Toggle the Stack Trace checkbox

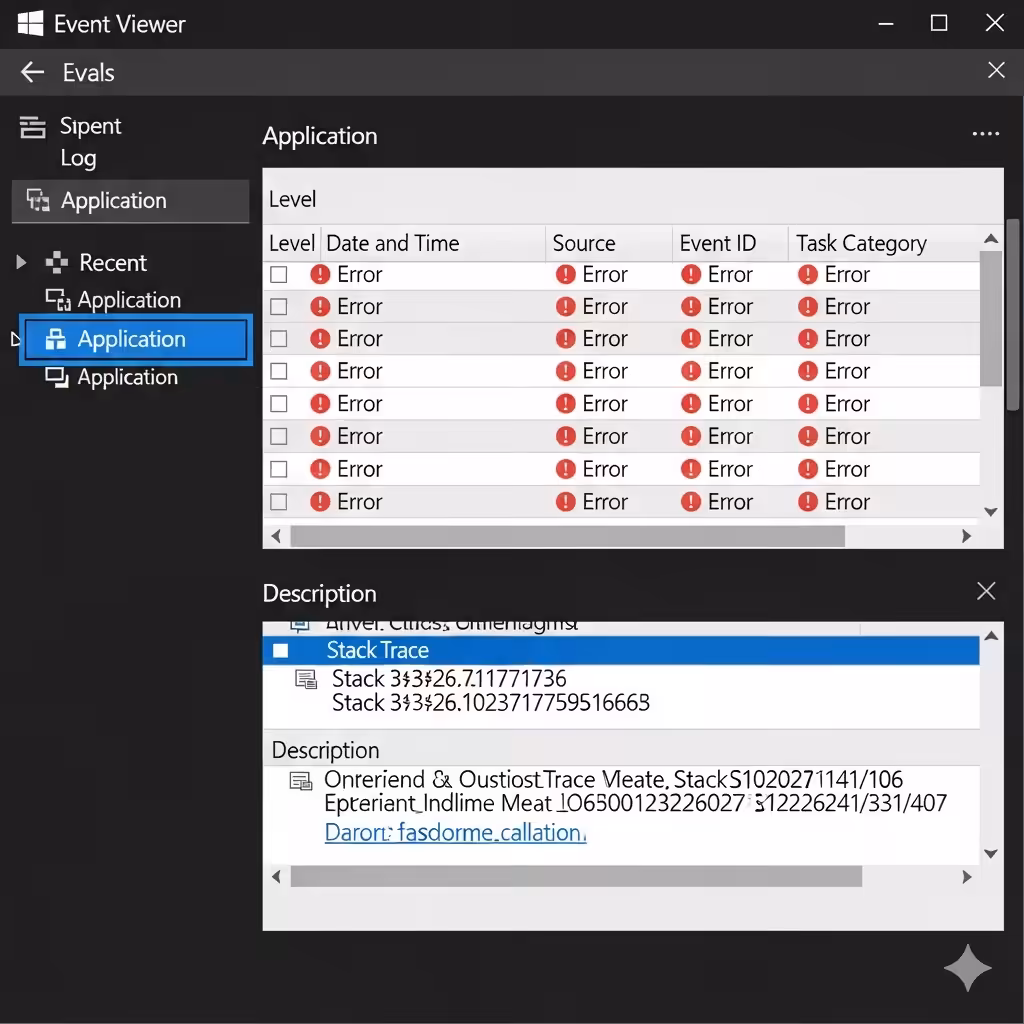point(280,650)
